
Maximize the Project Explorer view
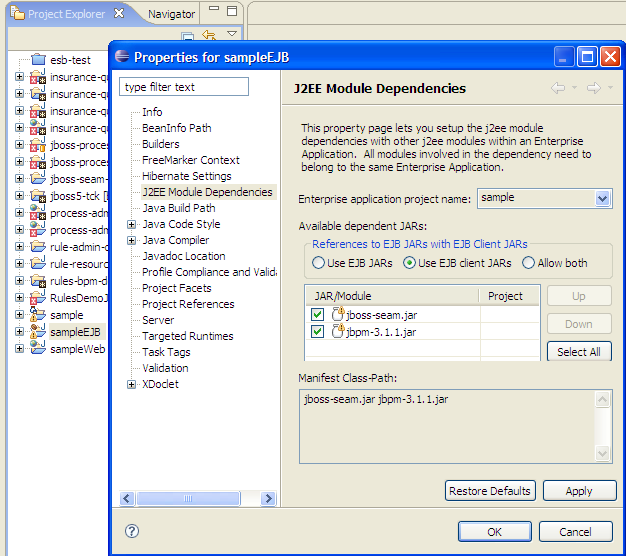click(x=232, y=11)
